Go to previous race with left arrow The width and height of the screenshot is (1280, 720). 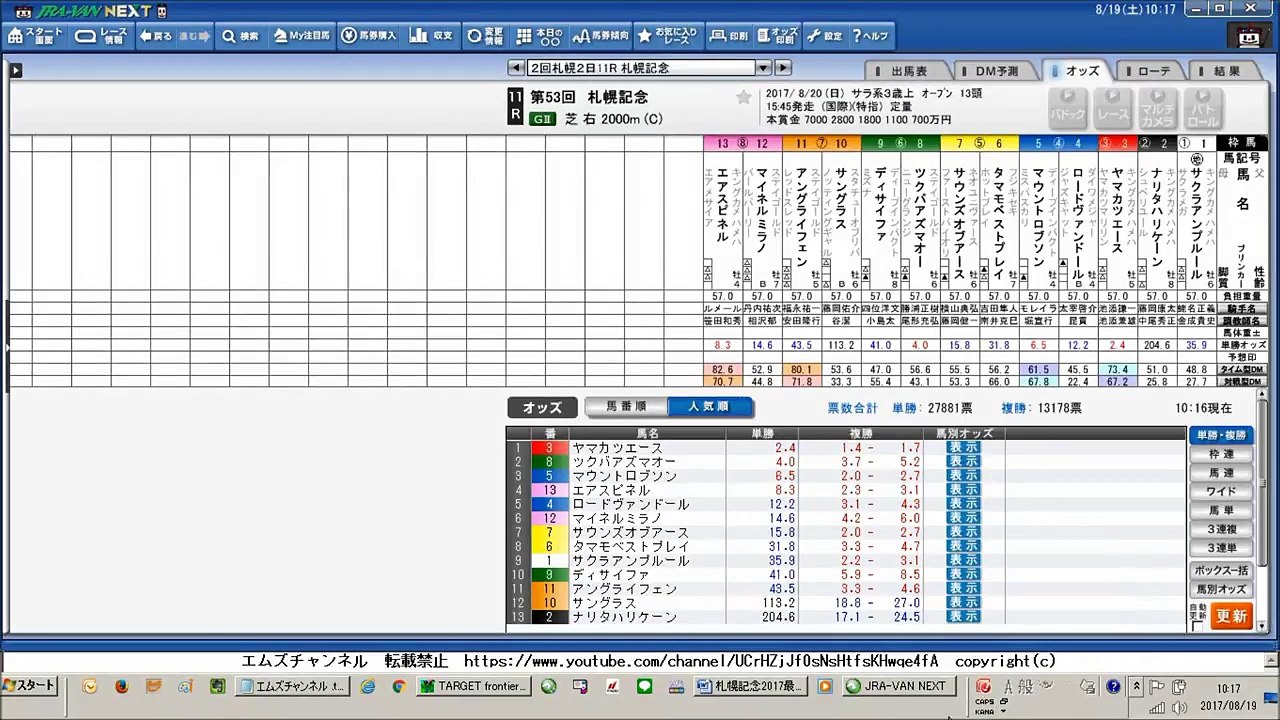pyautogui.click(x=516, y=68)
